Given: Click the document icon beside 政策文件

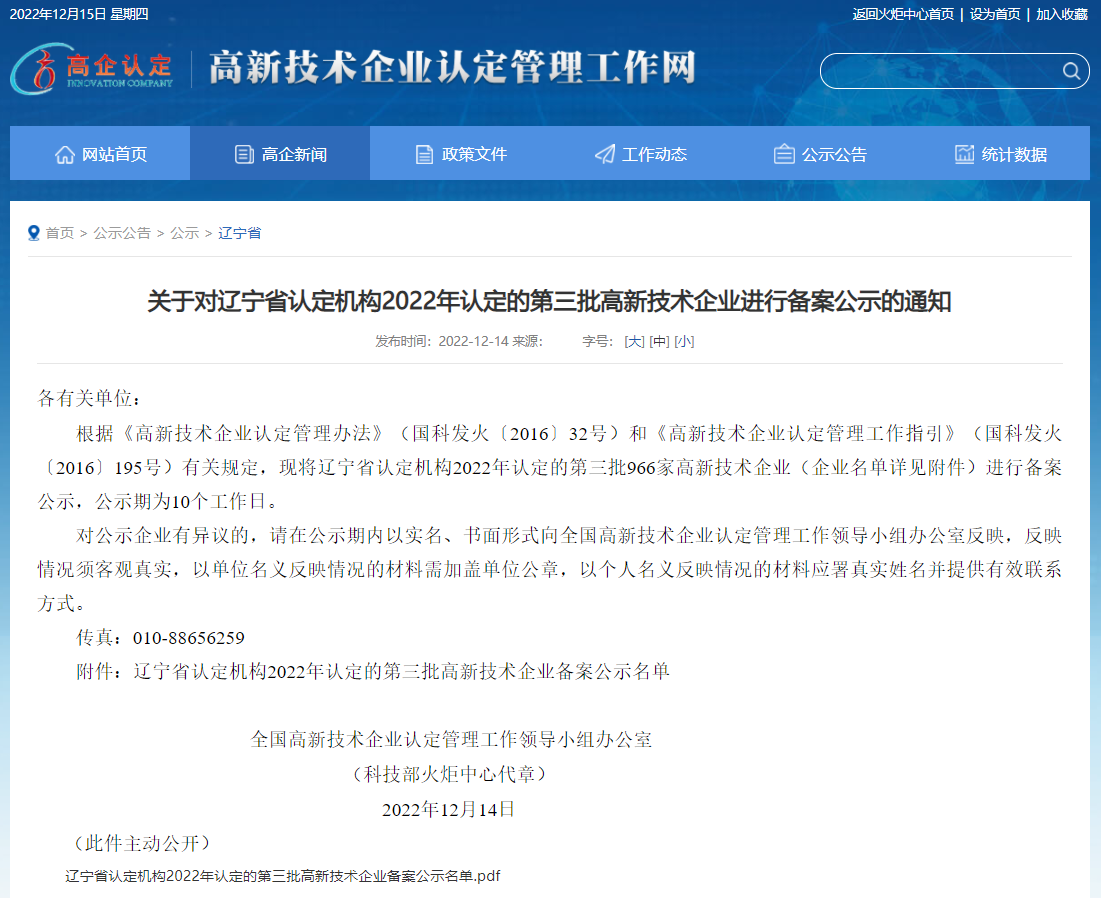Looking at the screenshot, I should click(424, 154).
